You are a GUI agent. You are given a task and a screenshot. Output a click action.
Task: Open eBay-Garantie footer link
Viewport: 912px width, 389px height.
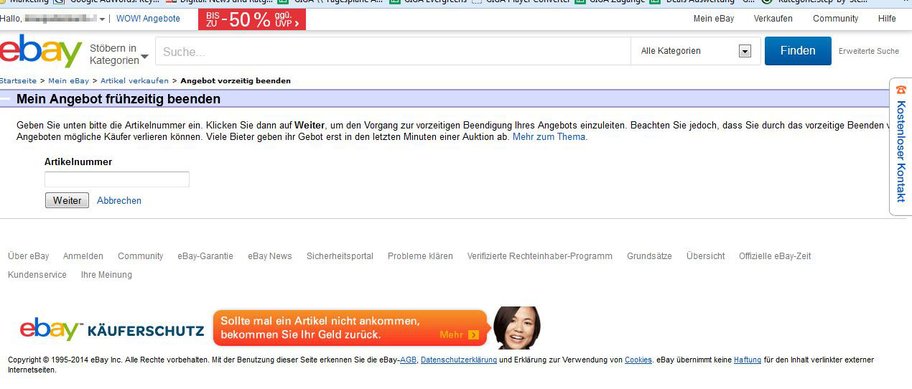pos(205,256)
